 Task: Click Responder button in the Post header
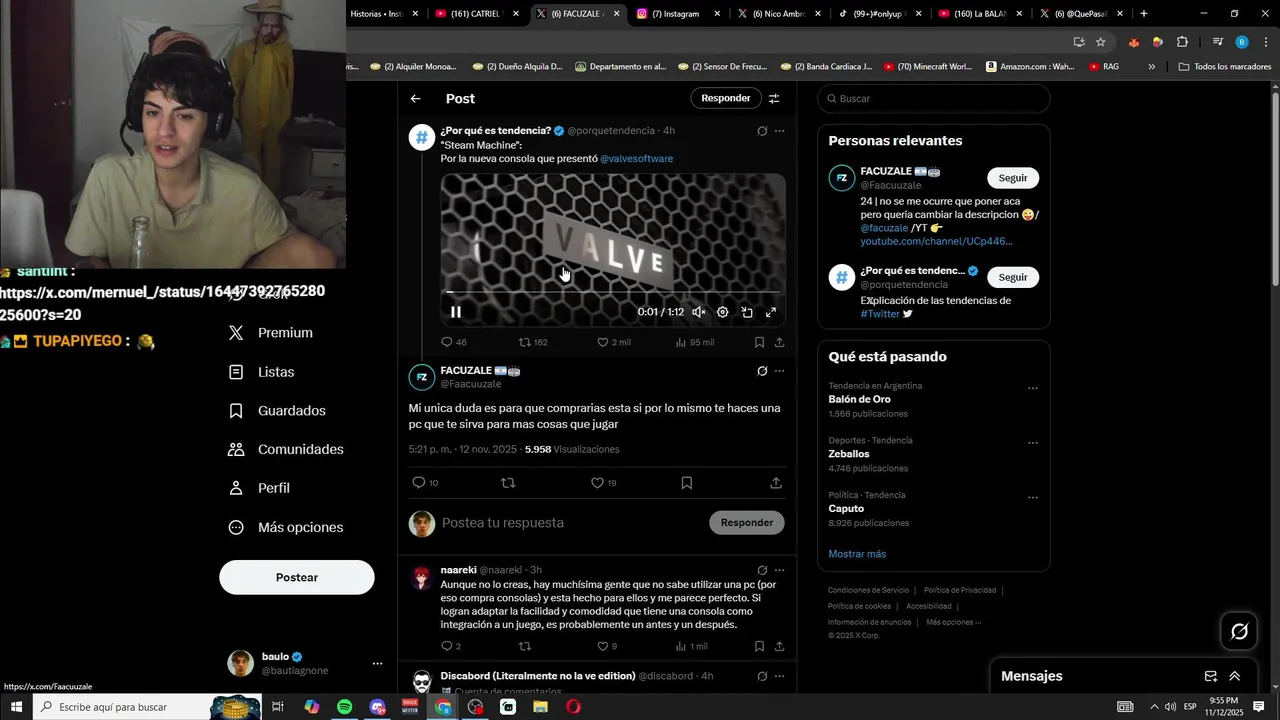(726, 98)
